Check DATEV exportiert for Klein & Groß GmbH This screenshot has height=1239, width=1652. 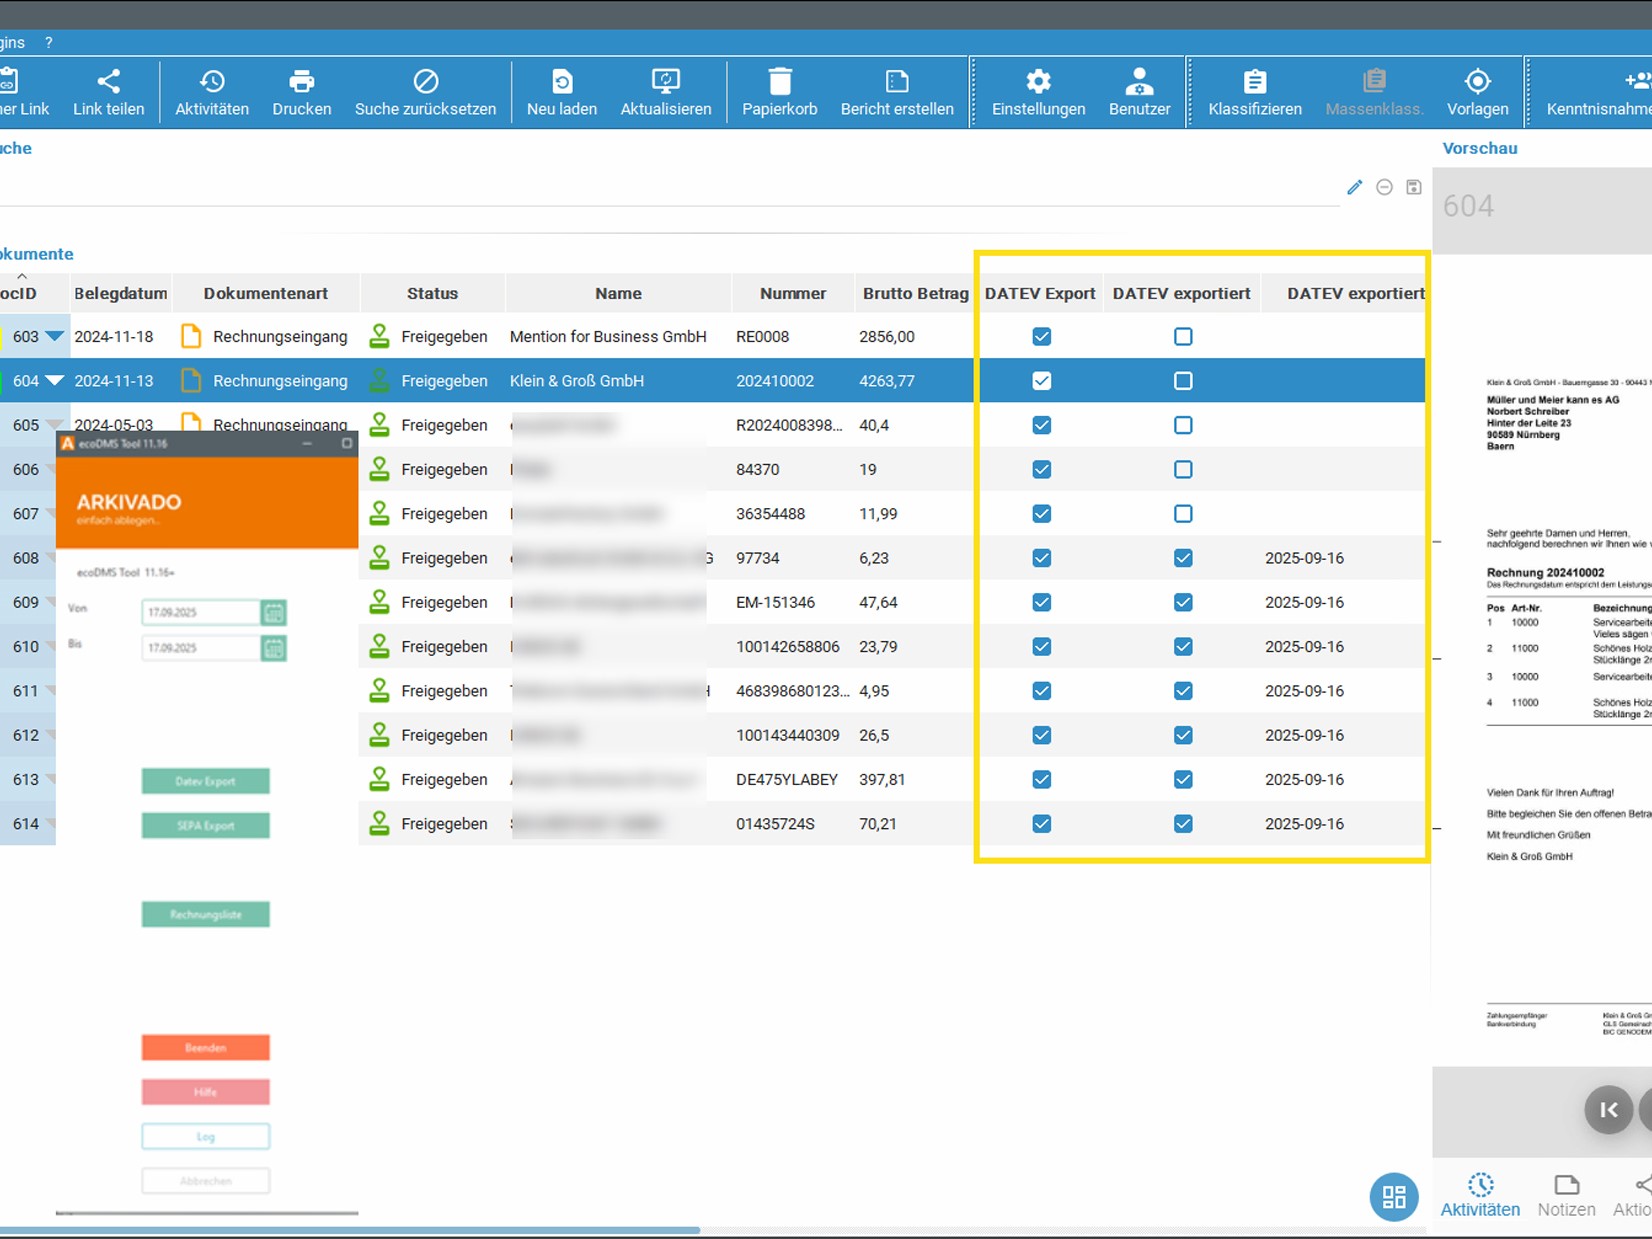coord(1183,381)
